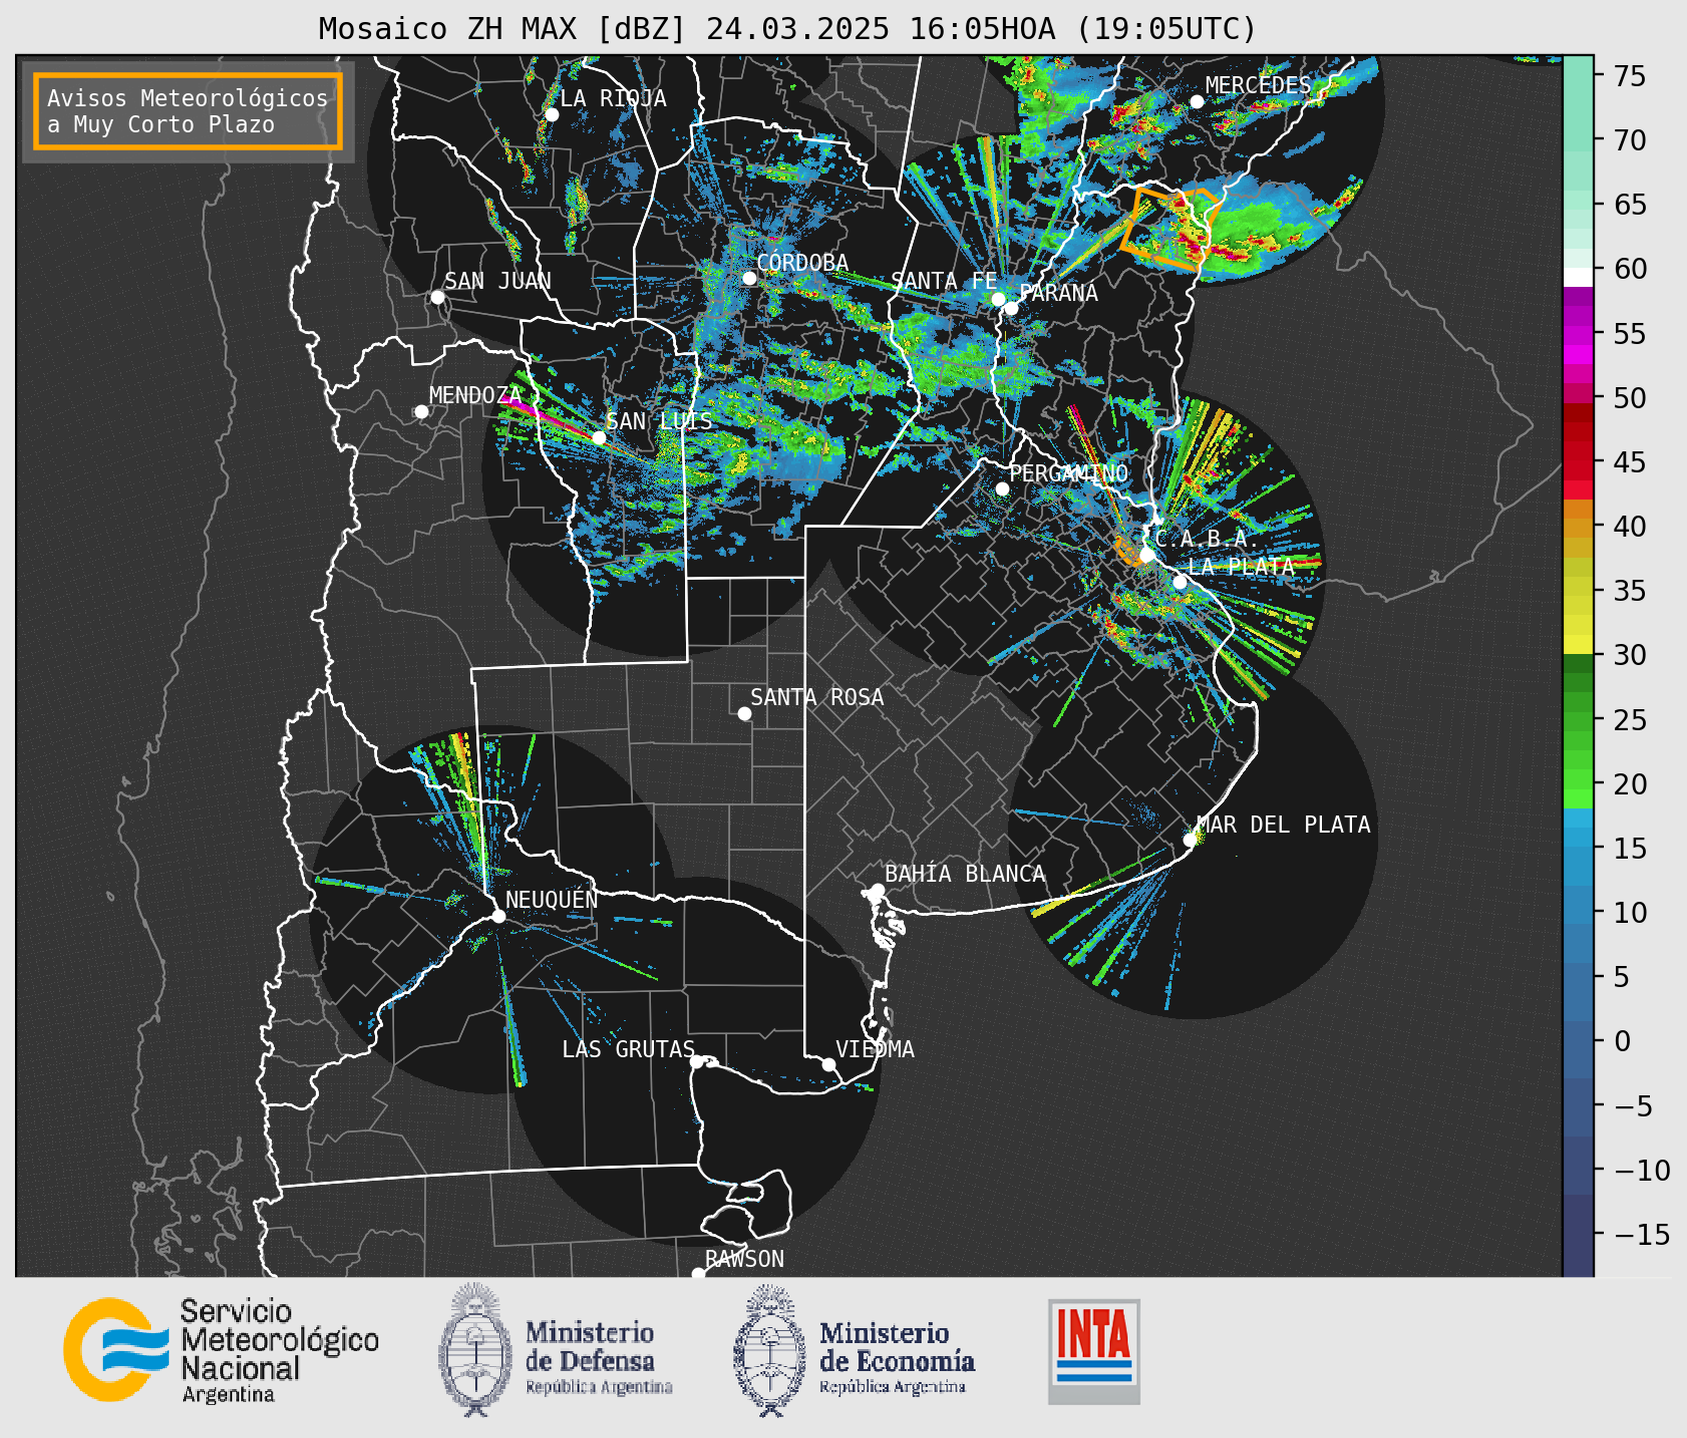
Task: Select the BAHÍA BLANCA city marker
Action: click(877, 890)
